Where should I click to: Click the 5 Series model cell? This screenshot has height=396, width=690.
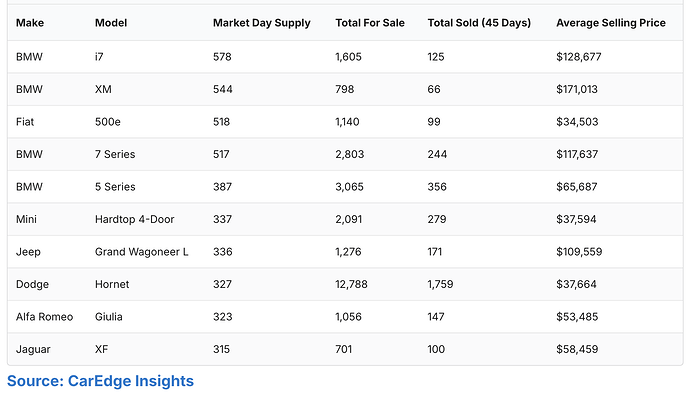point(115,187)
